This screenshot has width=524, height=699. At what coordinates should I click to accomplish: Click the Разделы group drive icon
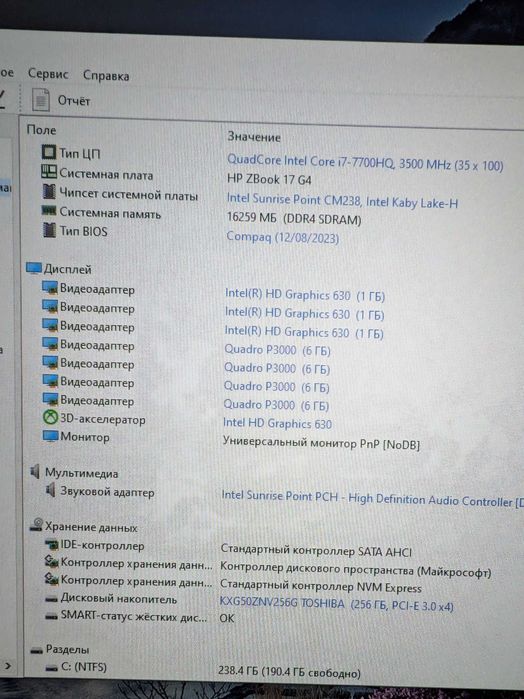37,650
